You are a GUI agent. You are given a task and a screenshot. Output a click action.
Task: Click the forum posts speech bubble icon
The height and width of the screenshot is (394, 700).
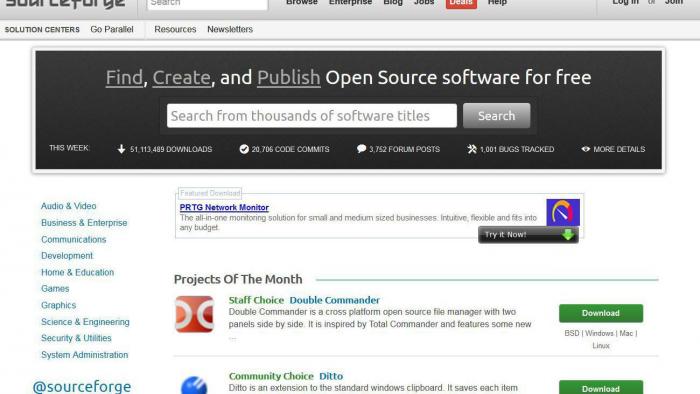[x=361, y=149]
